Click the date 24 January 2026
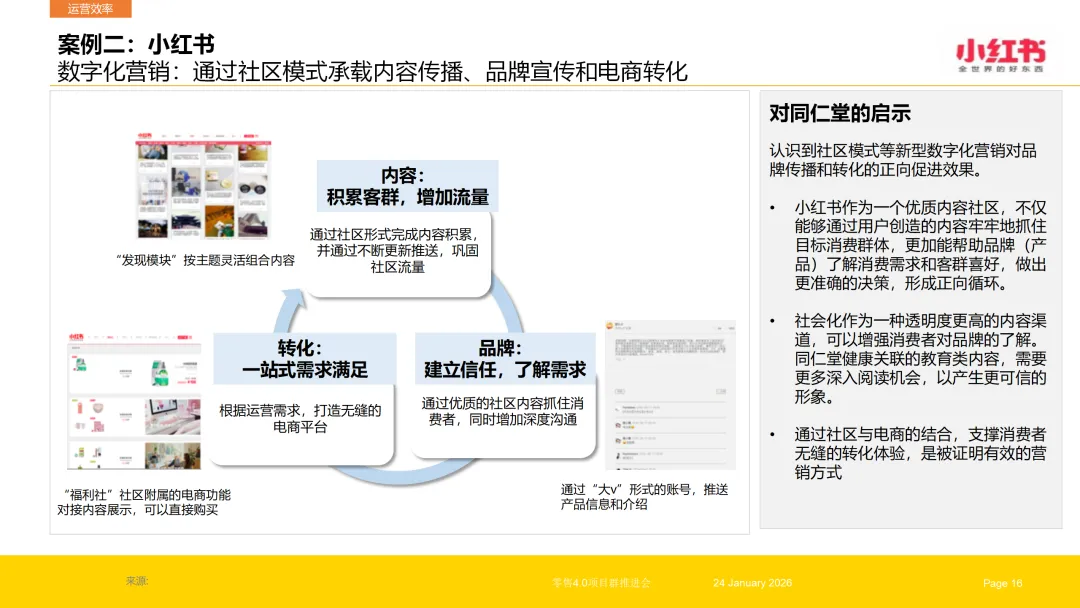This screenshot has height=608, width=1080. 752,583
